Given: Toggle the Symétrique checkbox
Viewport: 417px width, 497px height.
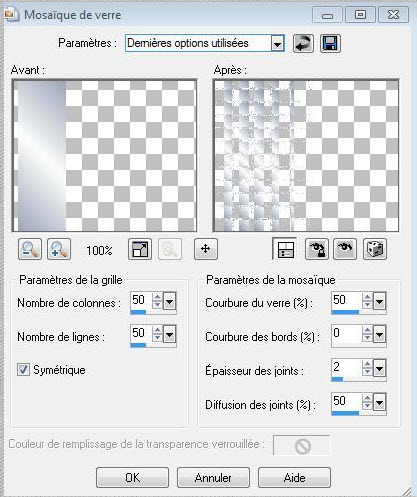Looking at the screenshot, I should click(23, 370).
